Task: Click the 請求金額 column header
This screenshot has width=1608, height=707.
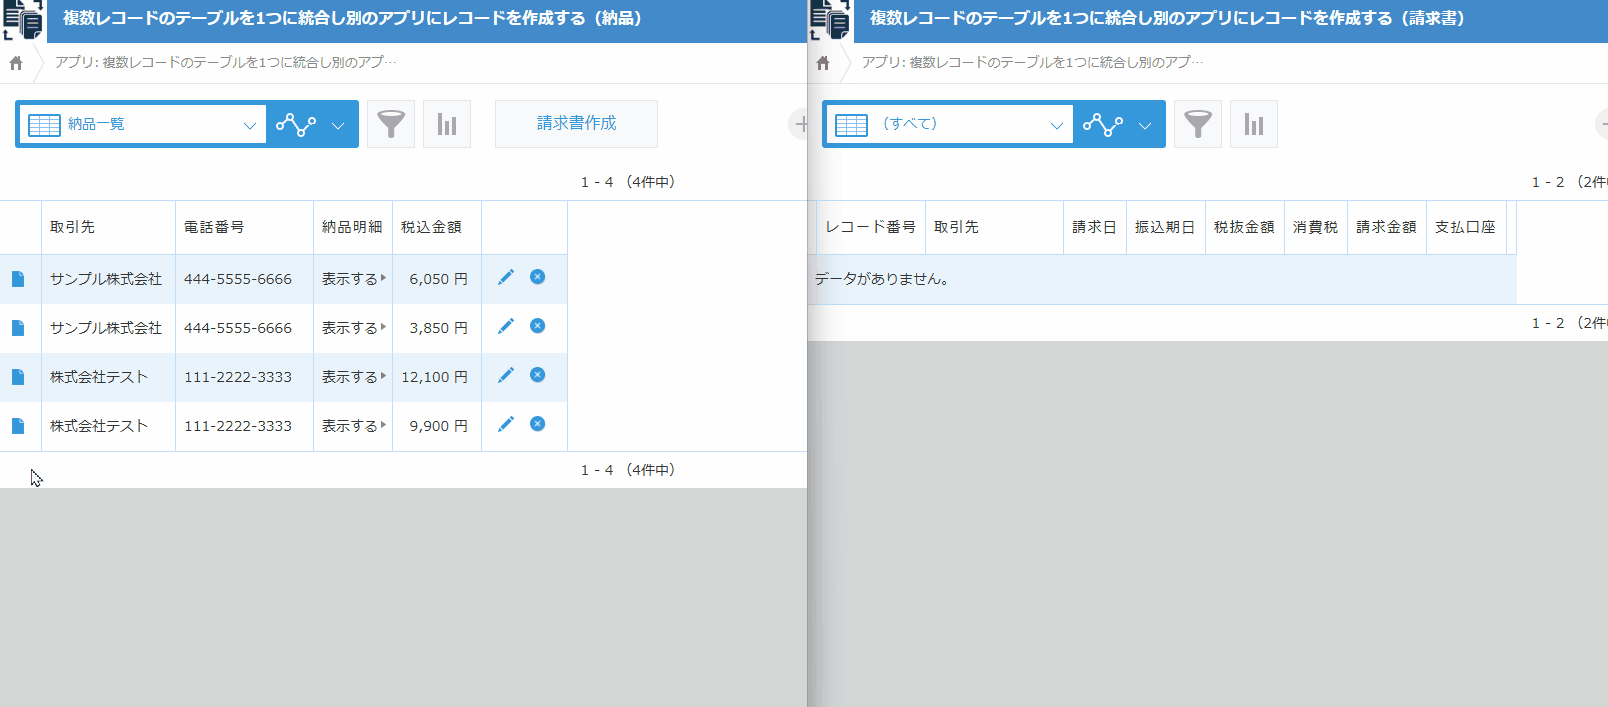Action: point(1386,227)
